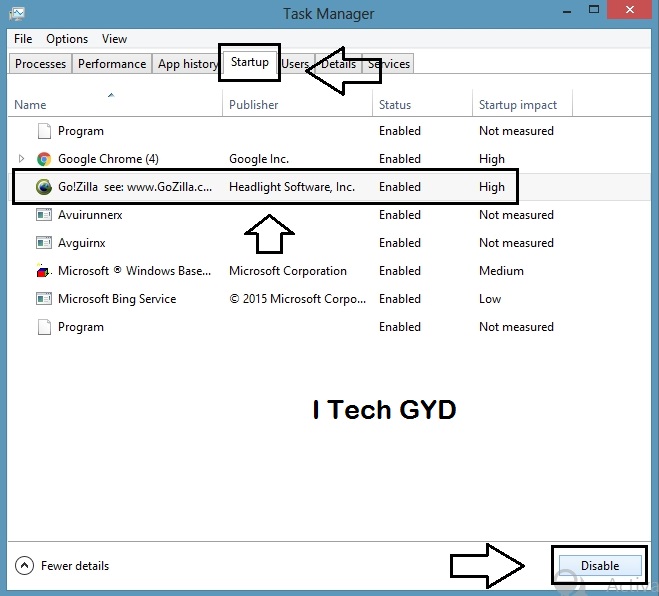Switch to the Processes tab
This screenshot has height=596, width=659.
pyautogui.click(x=40, y=64)
